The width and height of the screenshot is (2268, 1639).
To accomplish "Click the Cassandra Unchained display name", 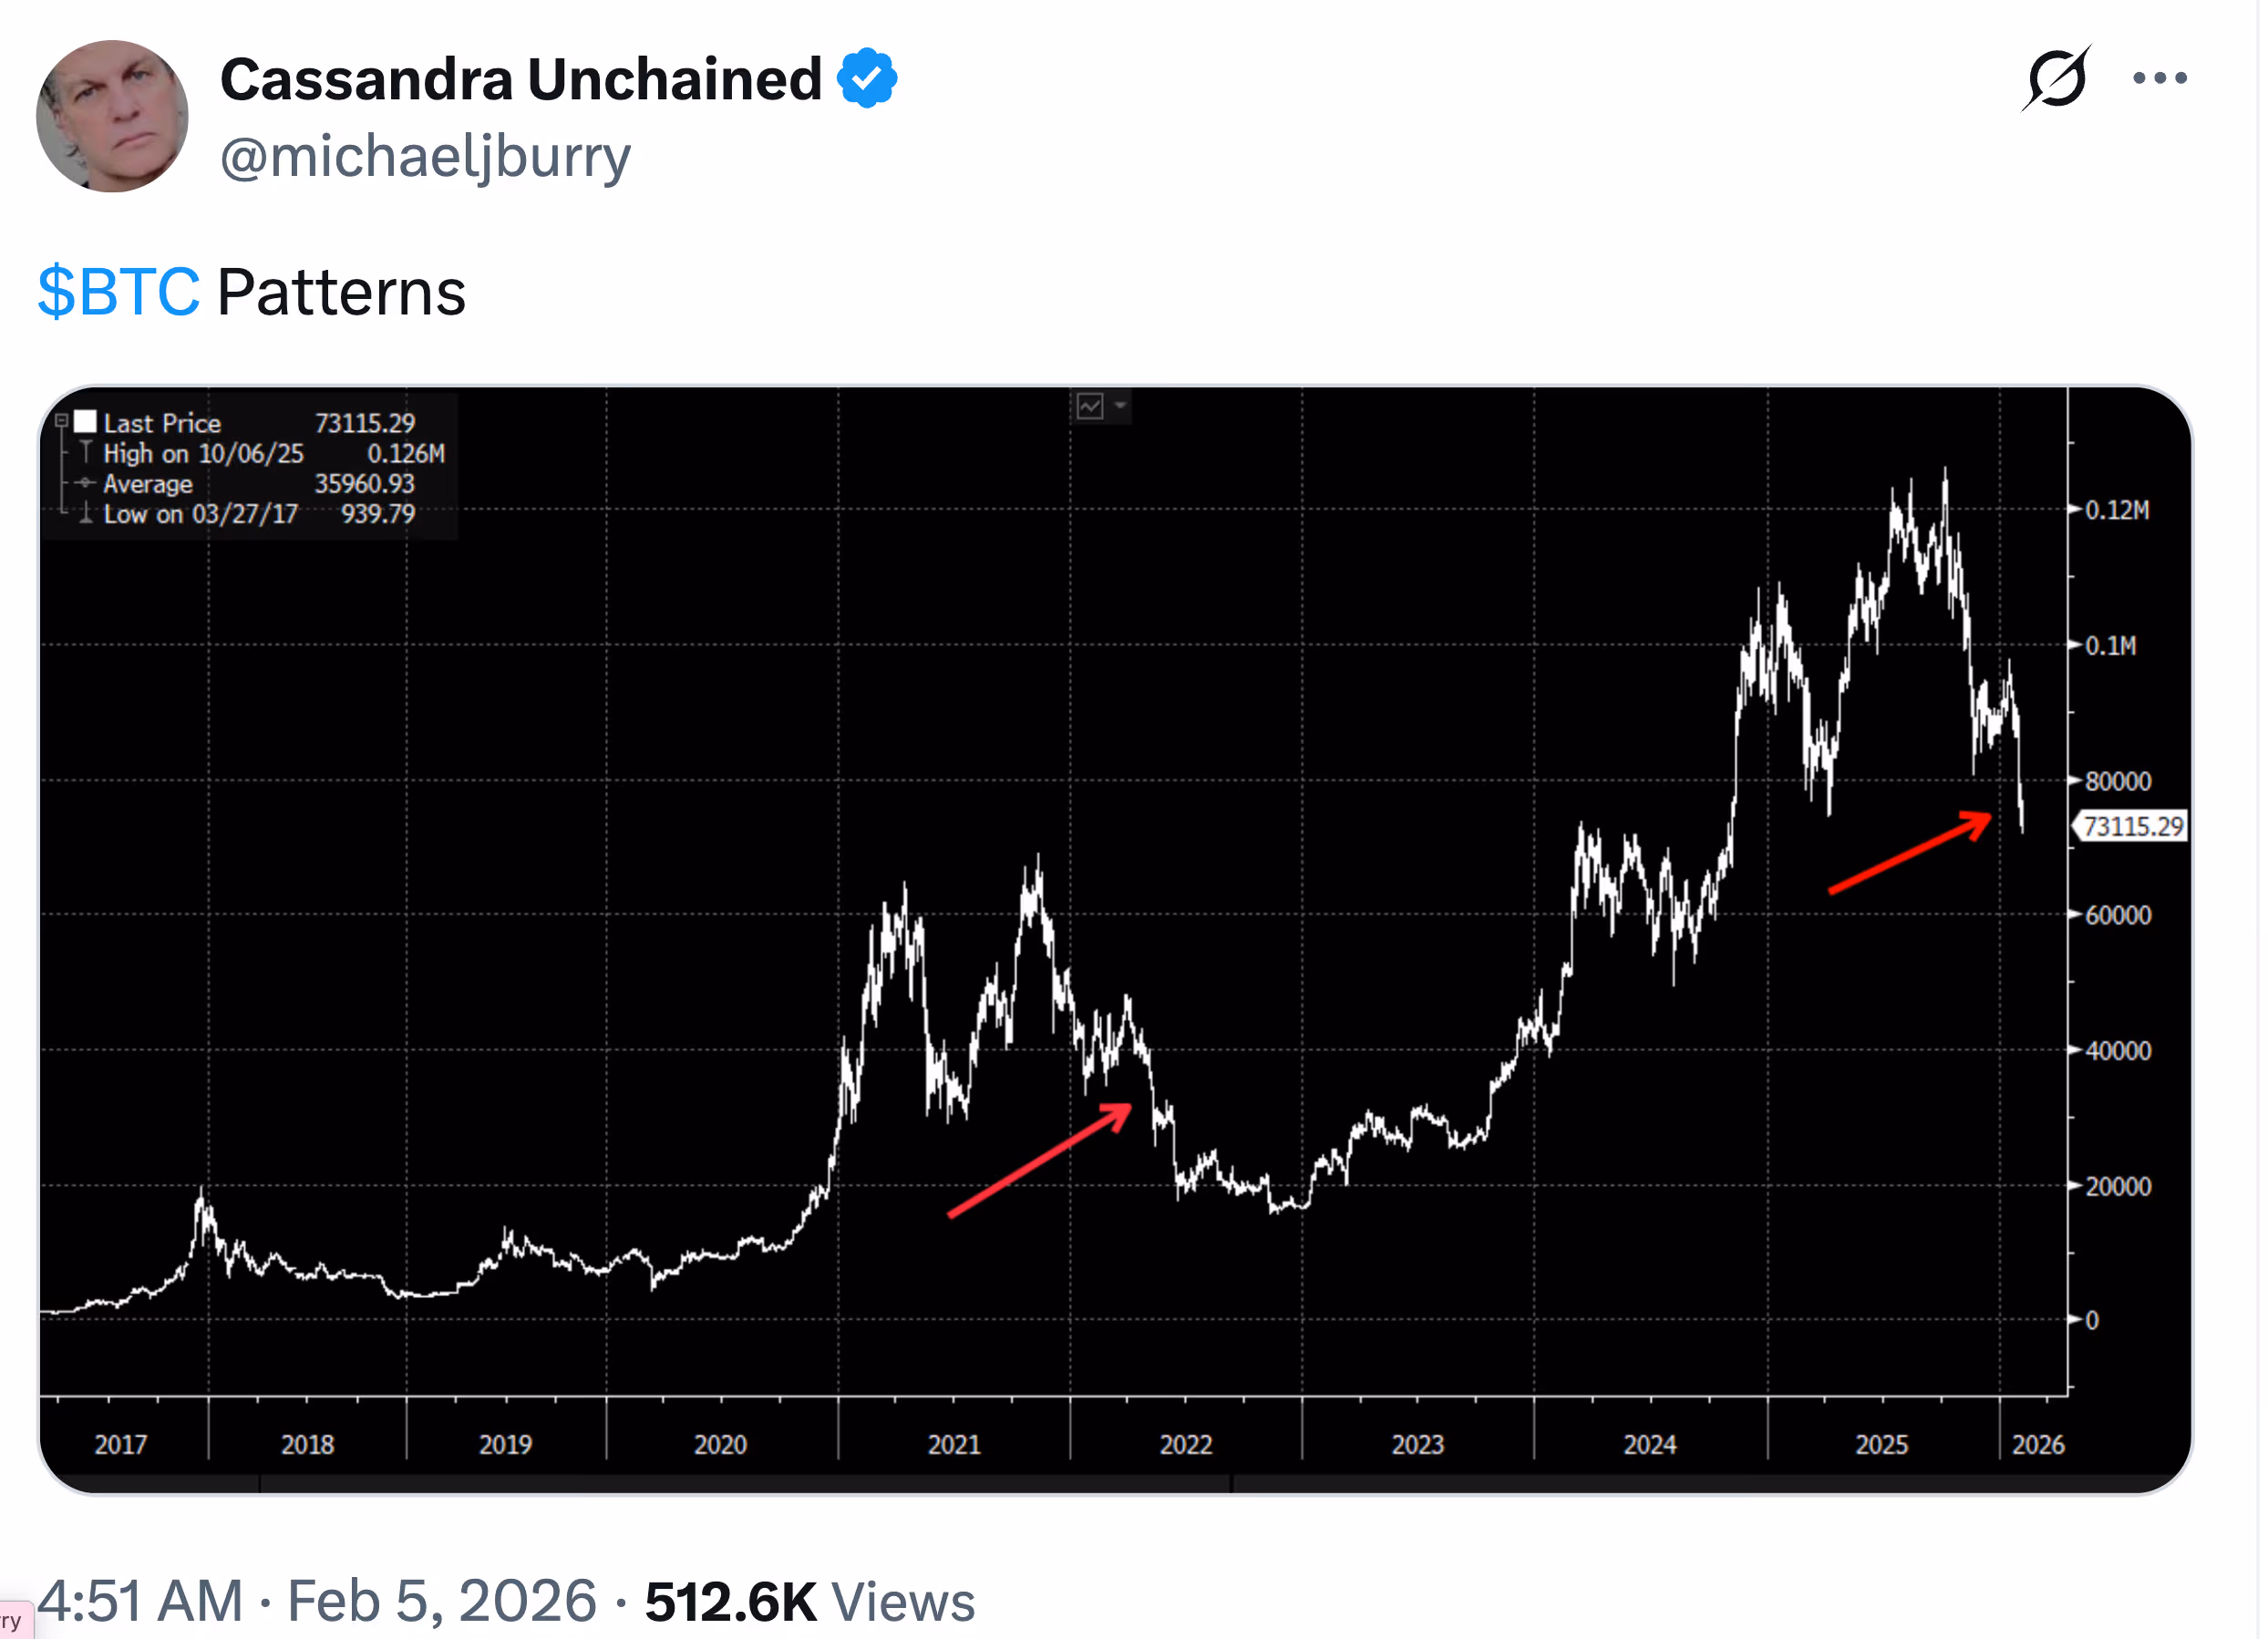I will point(520,79).
